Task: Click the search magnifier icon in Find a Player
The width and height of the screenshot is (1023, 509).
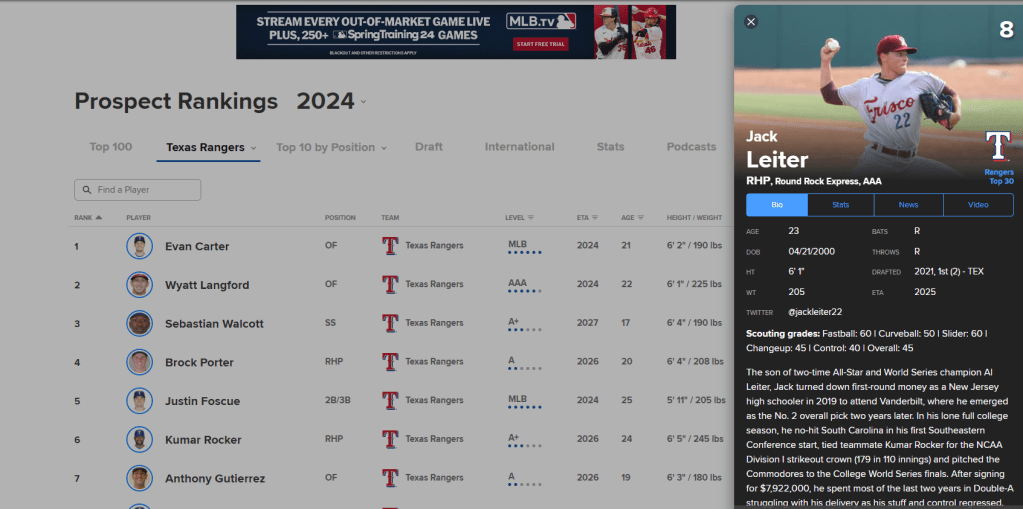Action: click(x=86, y=190)
